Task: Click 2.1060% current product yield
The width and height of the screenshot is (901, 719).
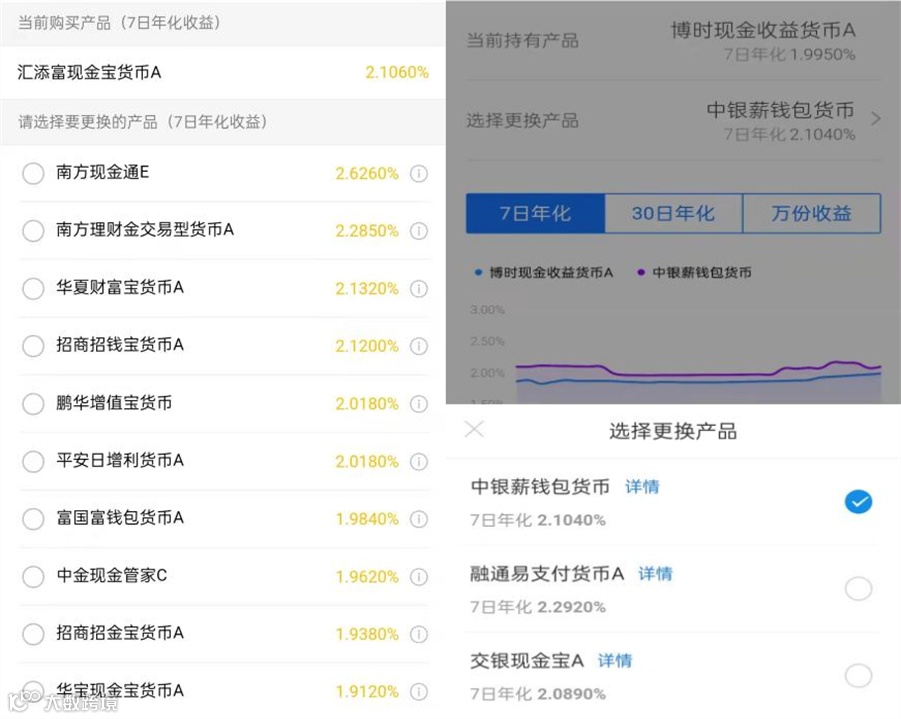Action: [397, 72]
